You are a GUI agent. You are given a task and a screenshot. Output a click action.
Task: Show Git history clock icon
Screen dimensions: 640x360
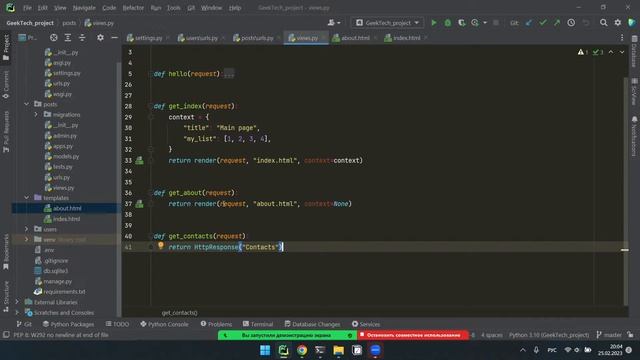[571, 23]
